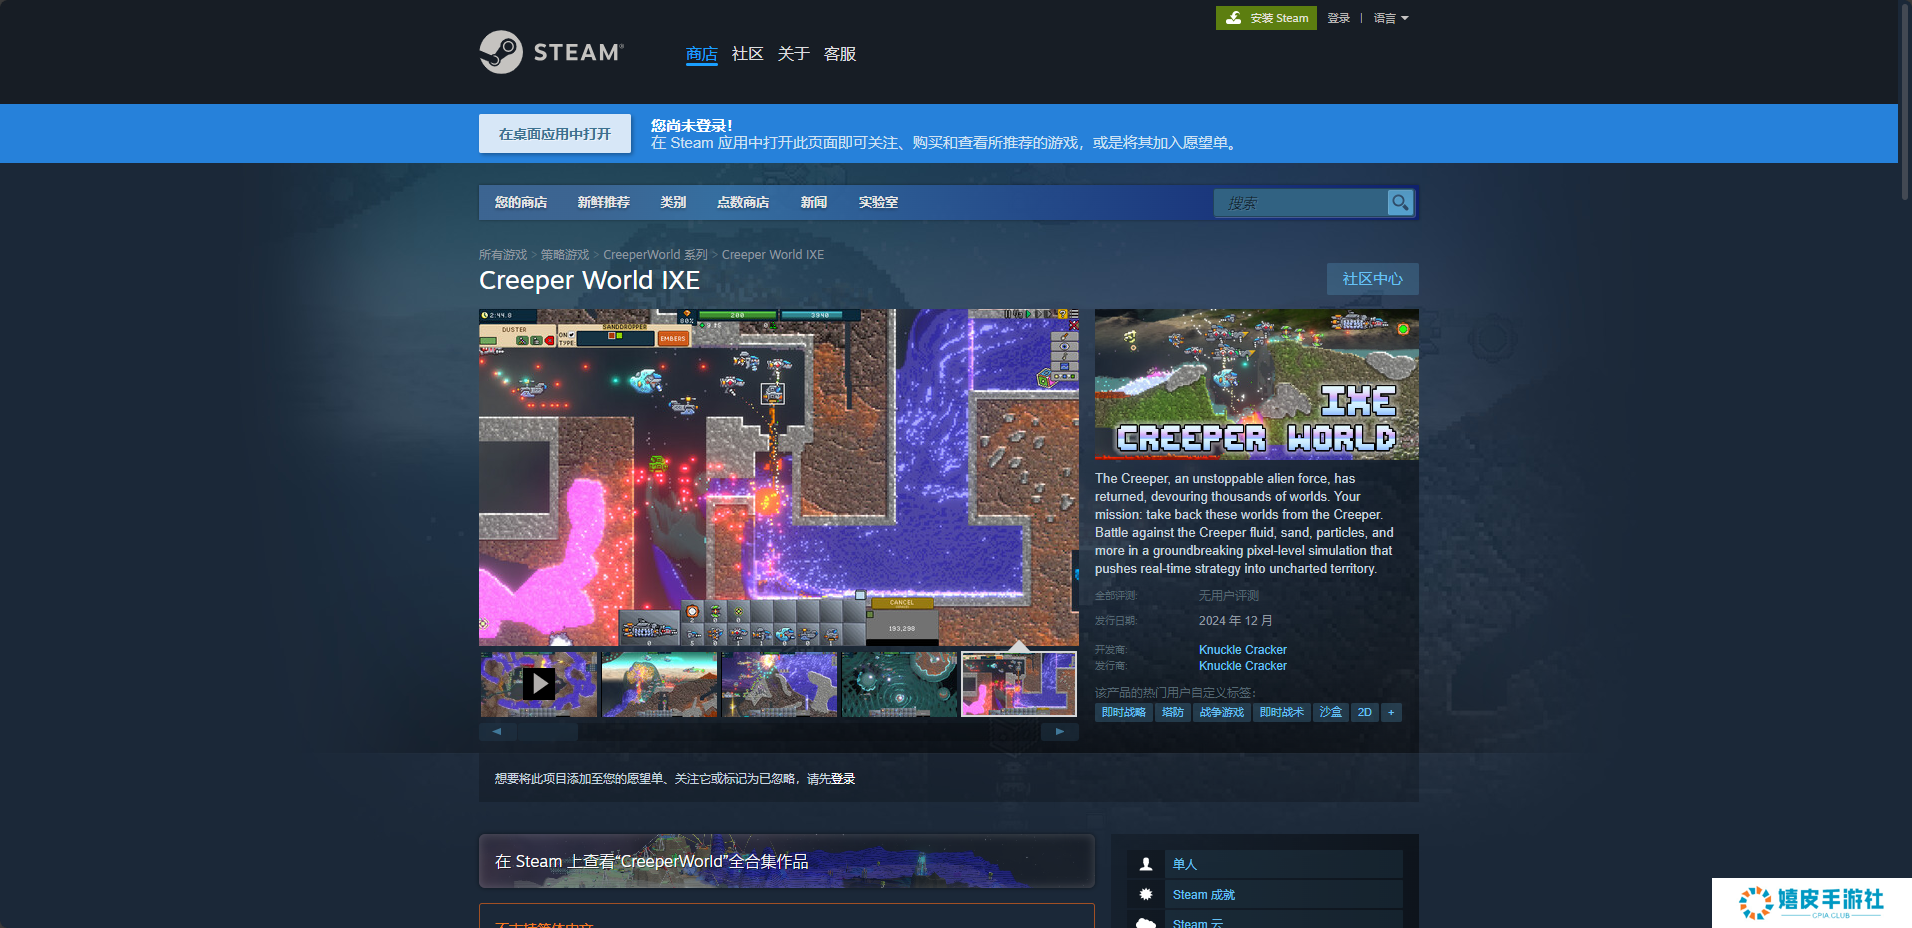Play the trailer video thumbnail
This screenshot has height=928, width=1912.
[x=539, y=684]
